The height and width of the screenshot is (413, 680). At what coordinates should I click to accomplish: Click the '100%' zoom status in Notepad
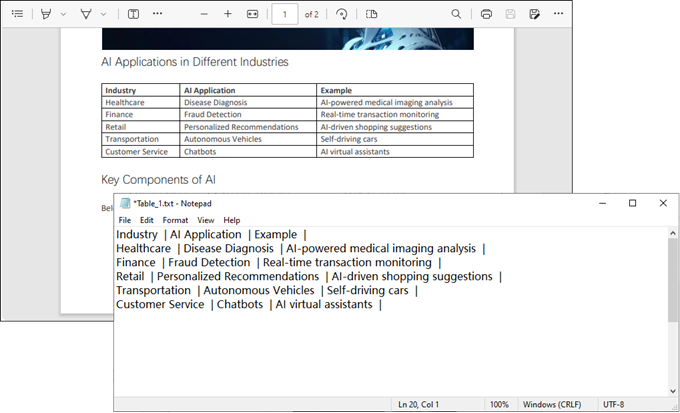499,404
